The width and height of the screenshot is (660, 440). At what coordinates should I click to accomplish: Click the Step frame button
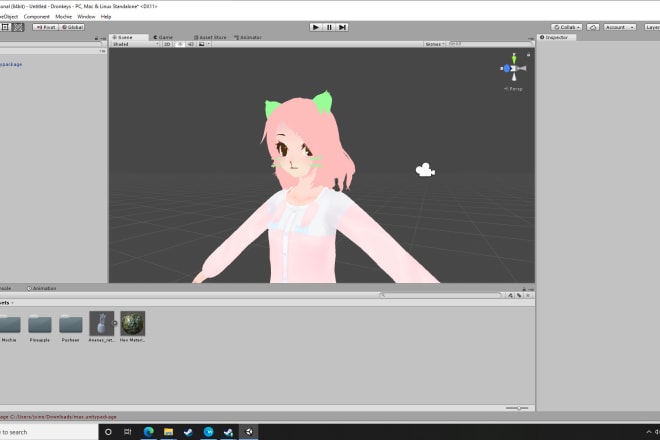342,27
